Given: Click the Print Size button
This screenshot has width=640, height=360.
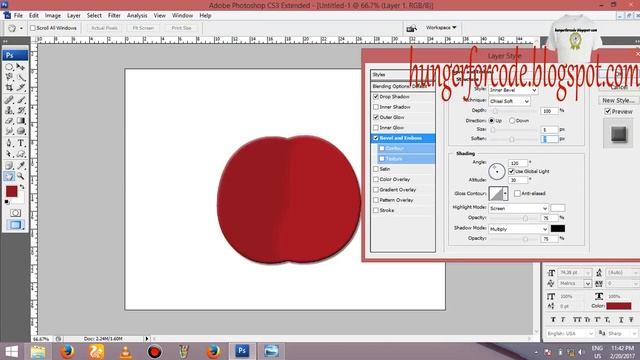Looking at the screenshot, I should (181, 28).
